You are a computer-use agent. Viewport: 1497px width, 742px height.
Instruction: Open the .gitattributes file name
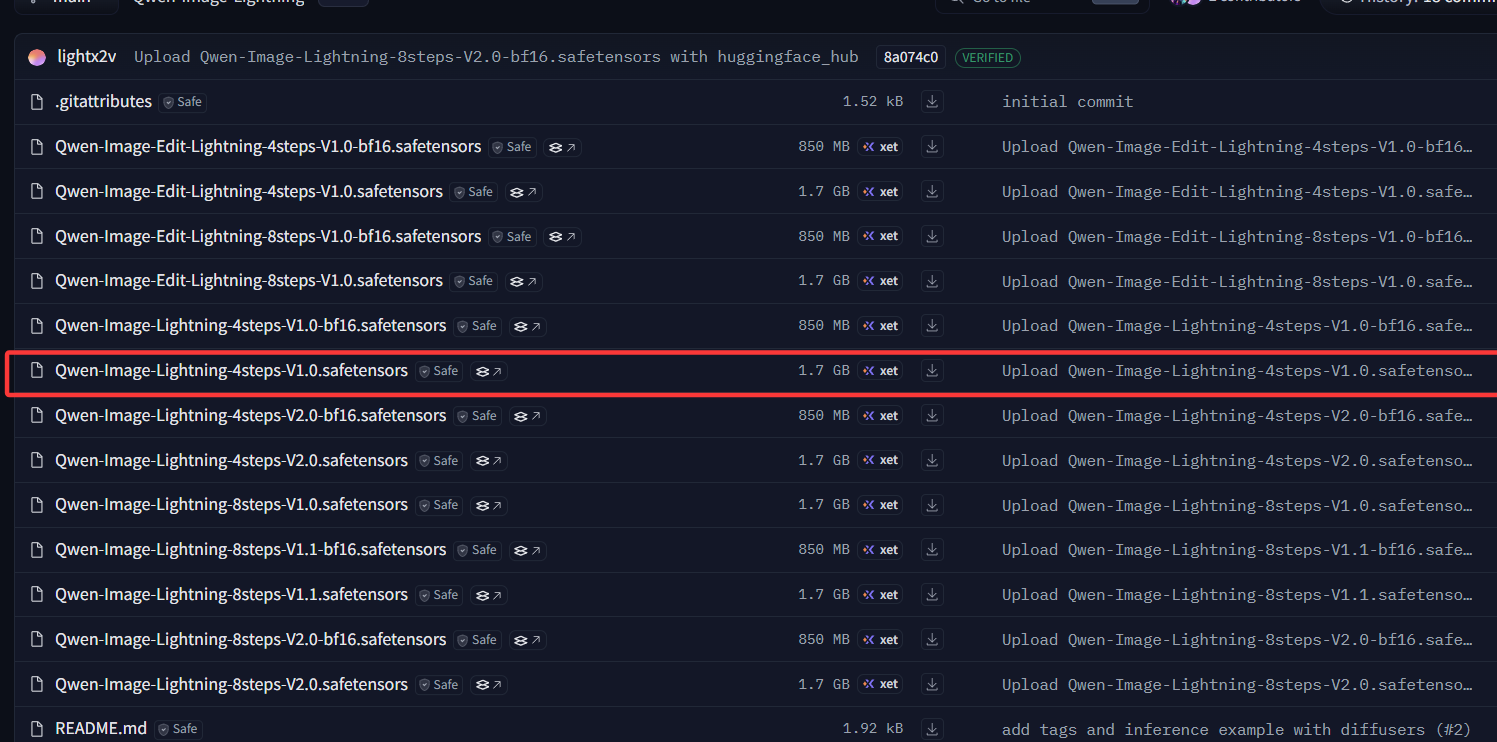coord(104,102)
